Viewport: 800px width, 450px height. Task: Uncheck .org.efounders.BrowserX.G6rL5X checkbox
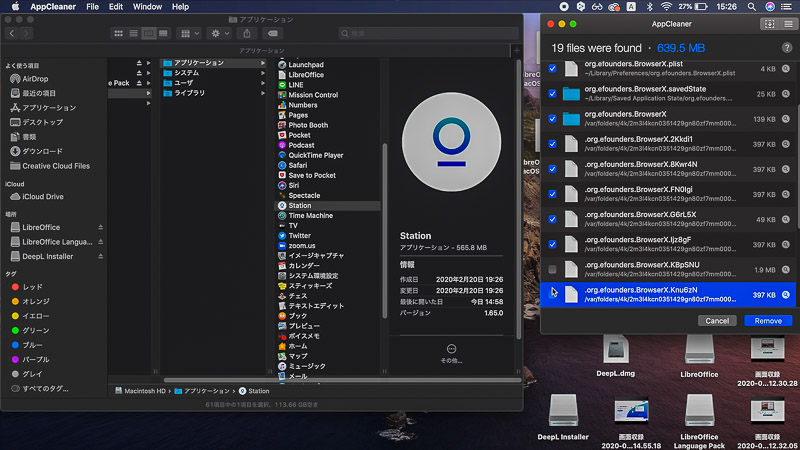point(552,219)
